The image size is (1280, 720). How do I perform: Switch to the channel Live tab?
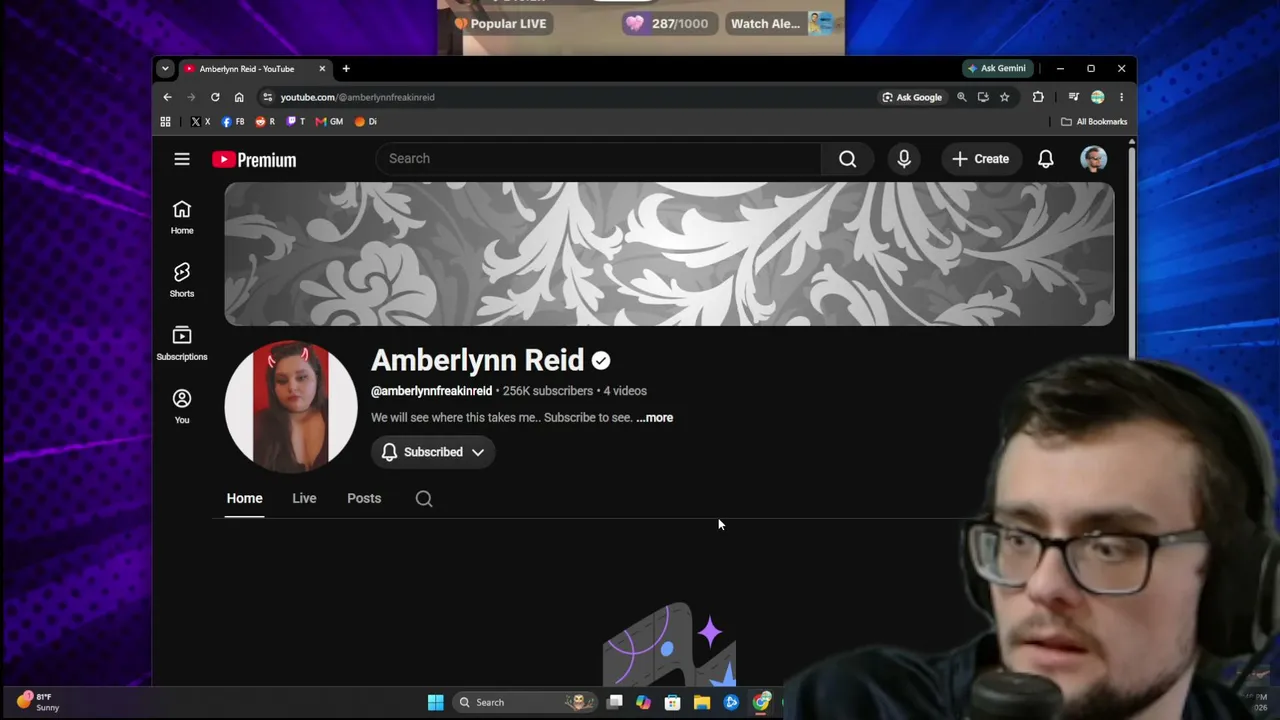coord(304,498)
